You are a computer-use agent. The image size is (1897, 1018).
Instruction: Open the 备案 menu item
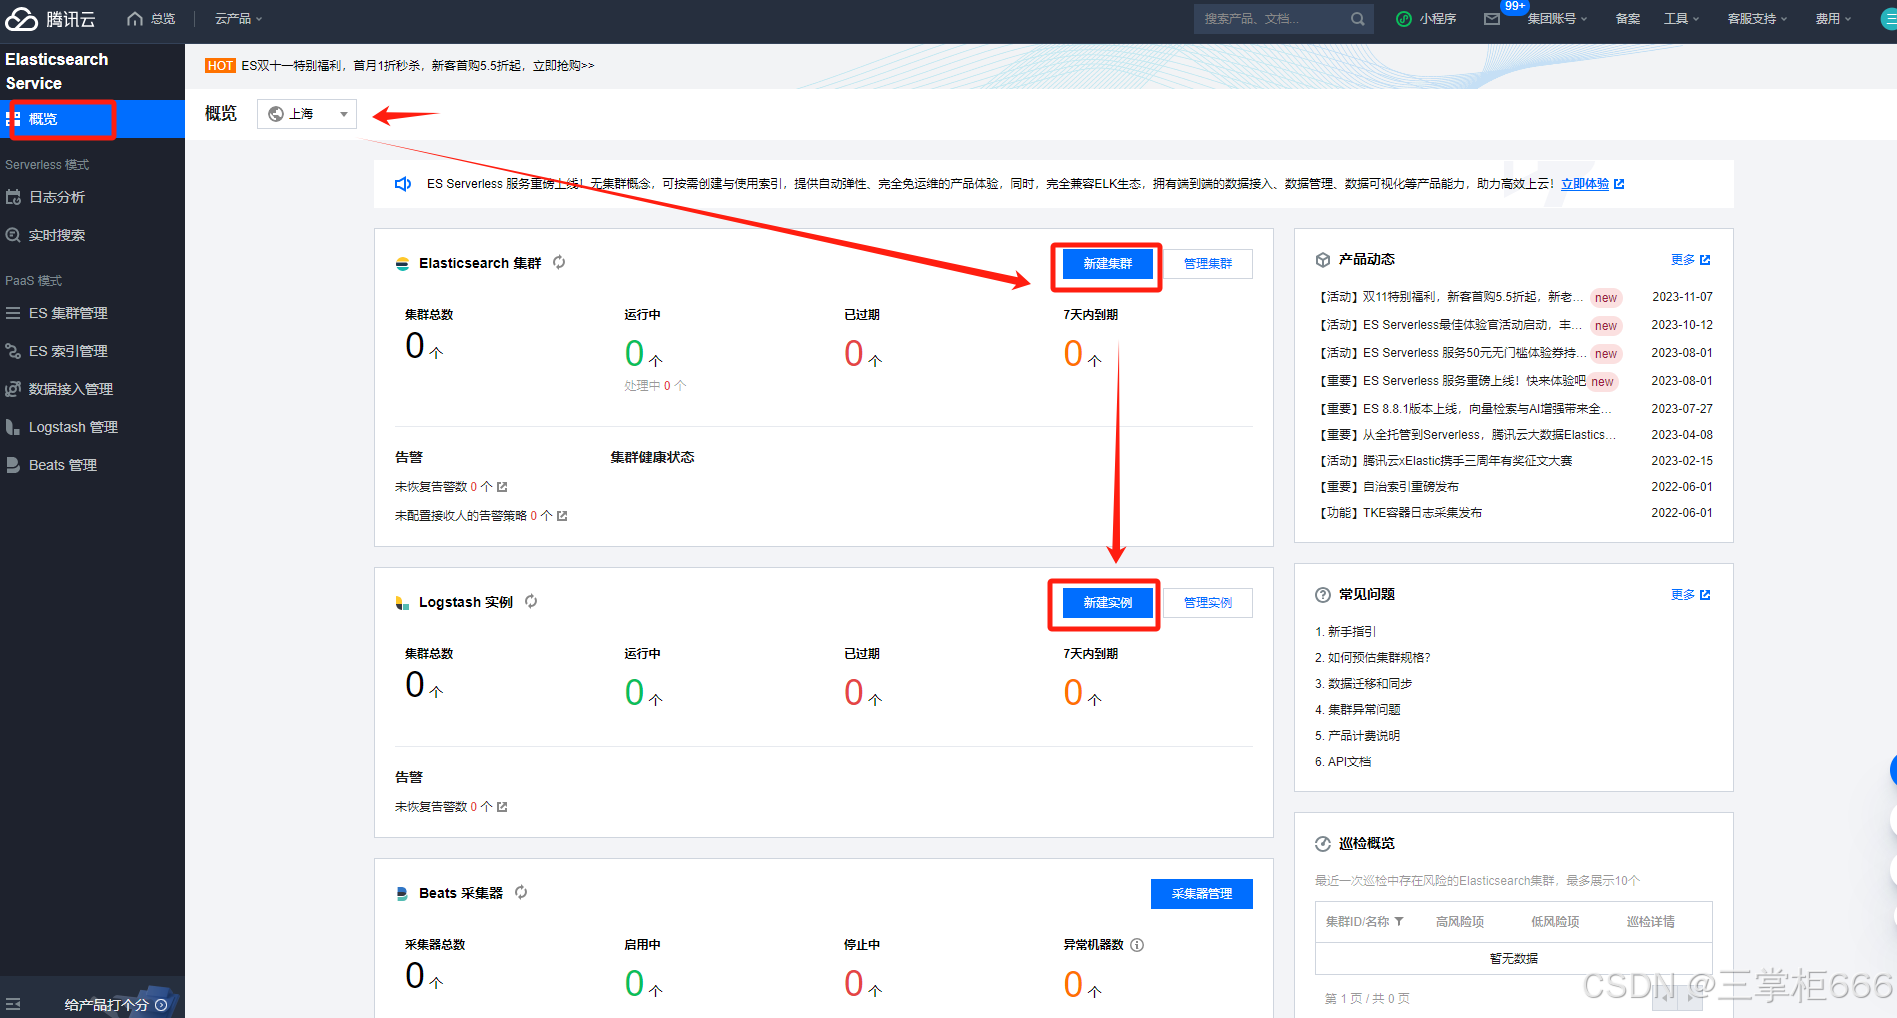coord(1628,19)
